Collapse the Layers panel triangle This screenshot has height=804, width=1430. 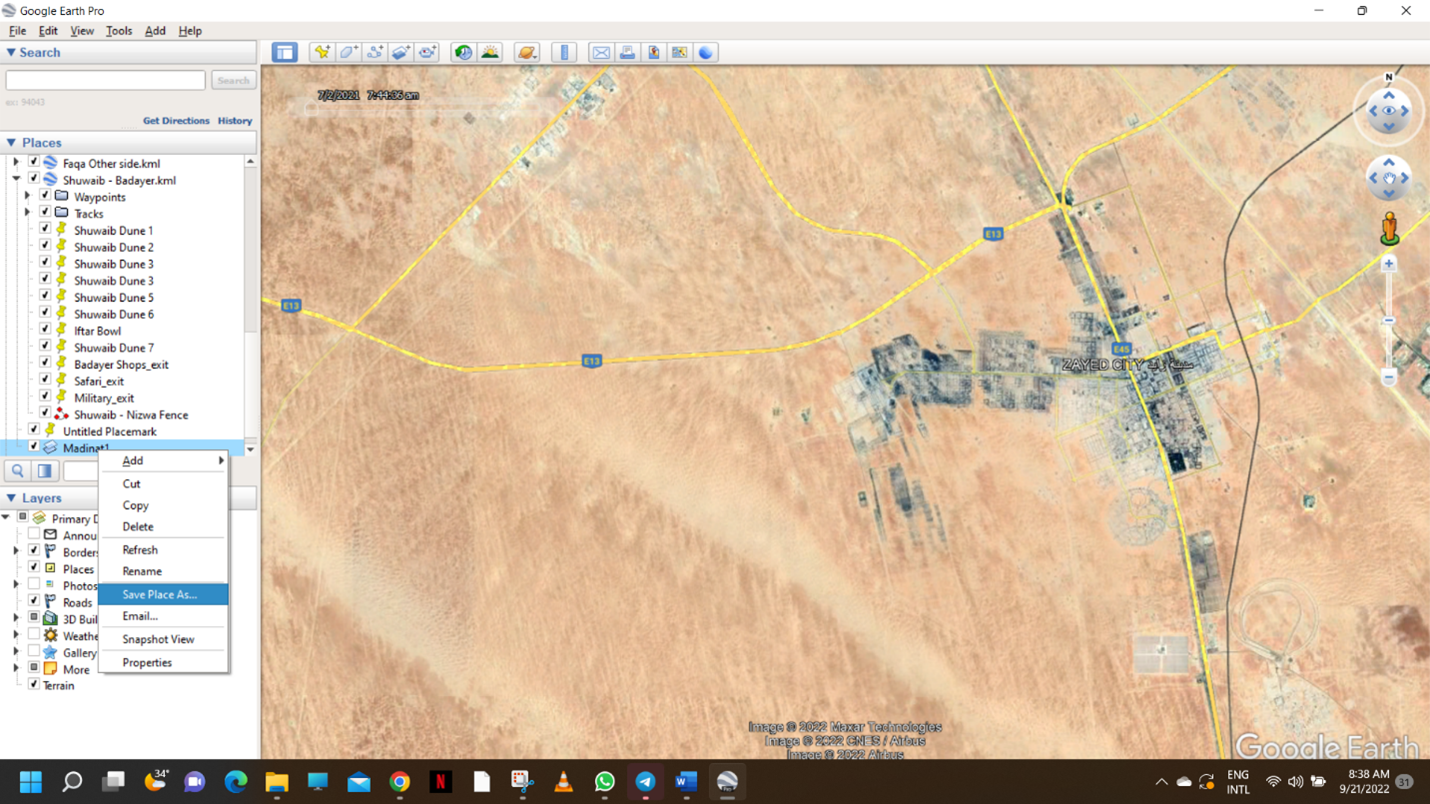pos(11,498)
